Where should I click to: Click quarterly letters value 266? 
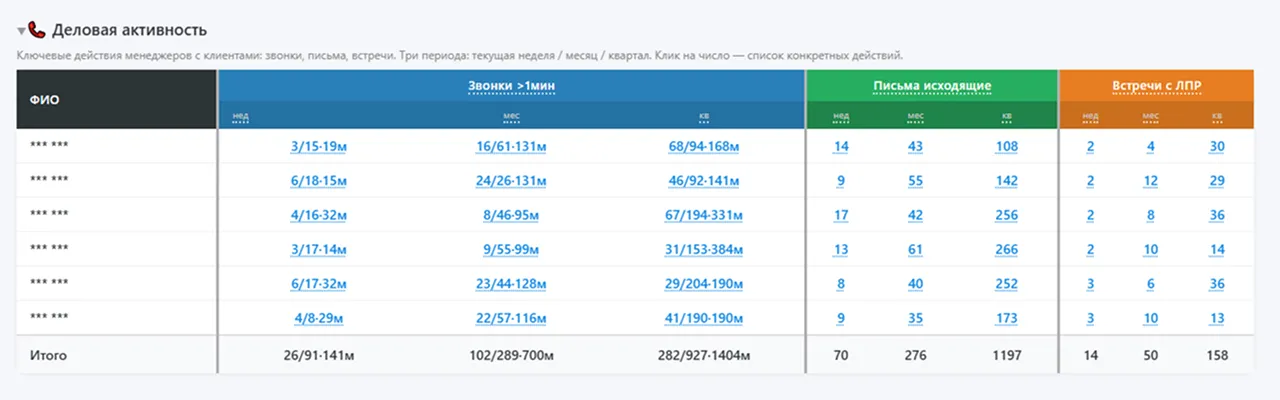[1006, 249]
